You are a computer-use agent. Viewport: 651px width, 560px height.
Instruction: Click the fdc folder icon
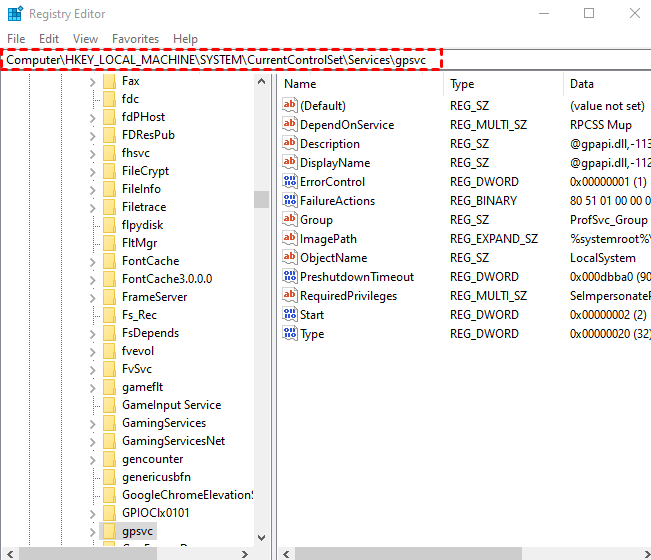(x=110, y=99)
